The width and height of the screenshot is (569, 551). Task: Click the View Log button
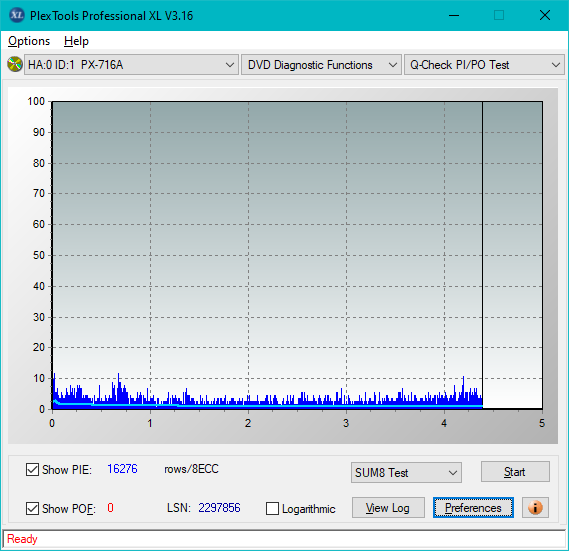tap(388, 508)
